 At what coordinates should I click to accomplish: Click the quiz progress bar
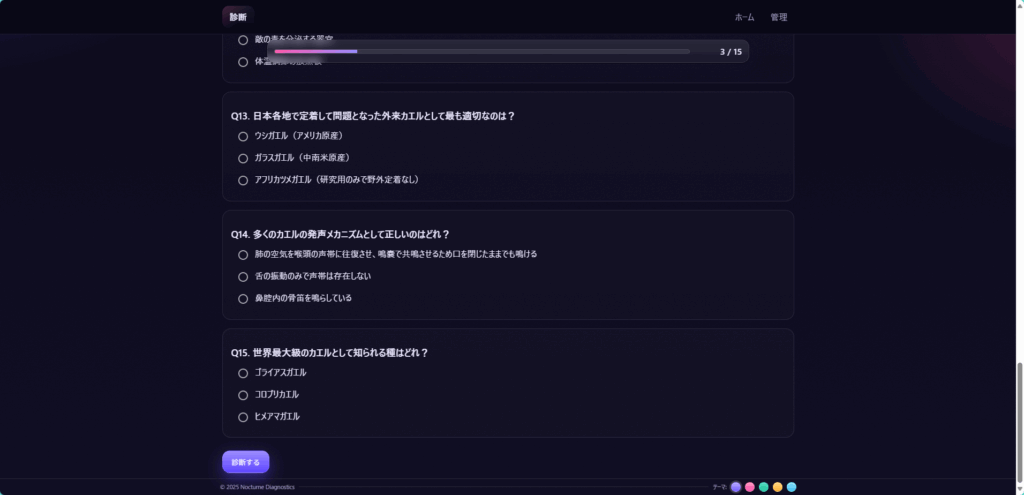pos(482,52)
